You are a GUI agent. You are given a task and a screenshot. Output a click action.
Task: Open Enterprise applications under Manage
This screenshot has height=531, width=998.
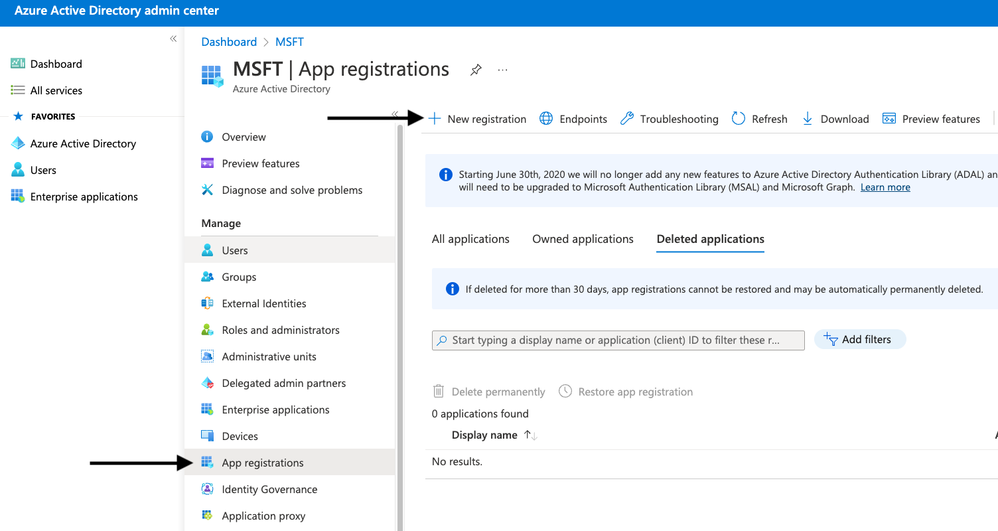pyautogui.click(x=276, y=409)
